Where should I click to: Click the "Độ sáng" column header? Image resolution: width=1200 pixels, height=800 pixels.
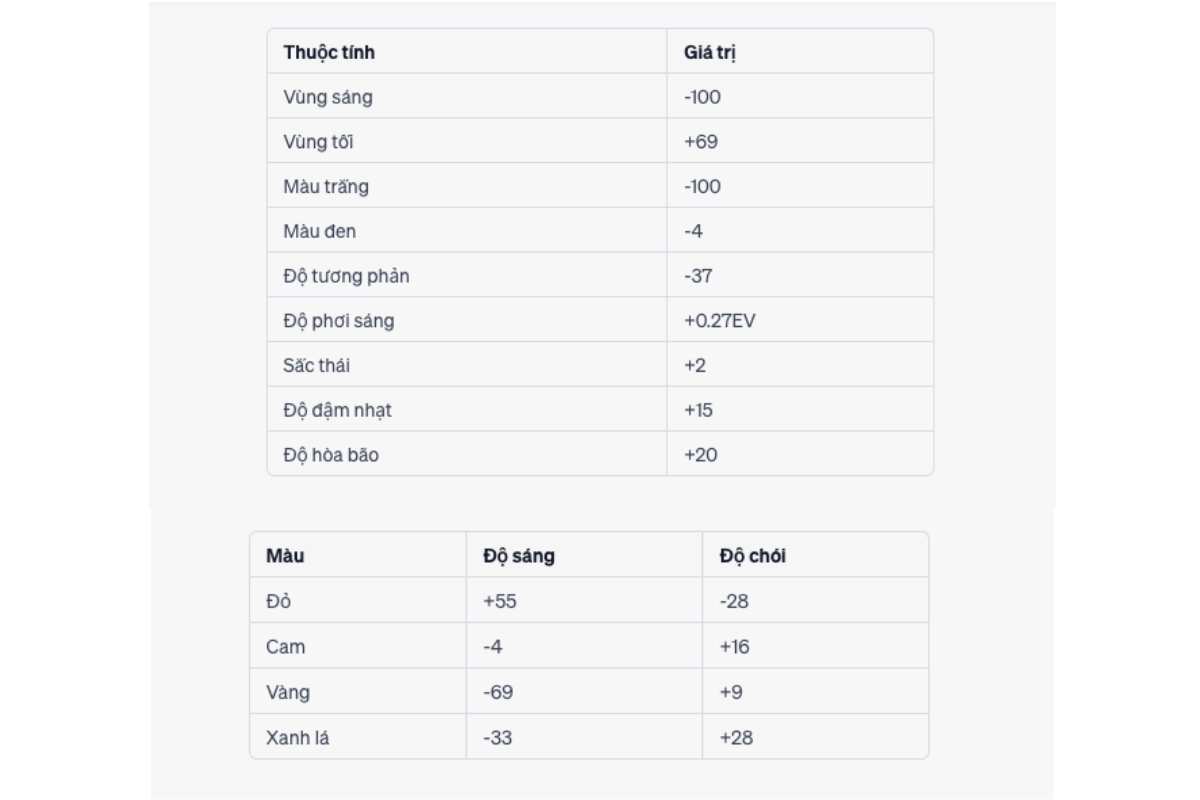(x=518, y=556)
